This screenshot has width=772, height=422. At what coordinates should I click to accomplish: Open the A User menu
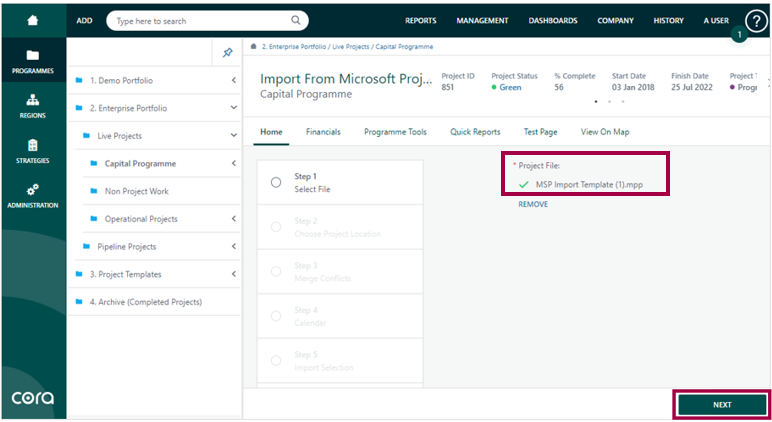click(x=716, y=21)
